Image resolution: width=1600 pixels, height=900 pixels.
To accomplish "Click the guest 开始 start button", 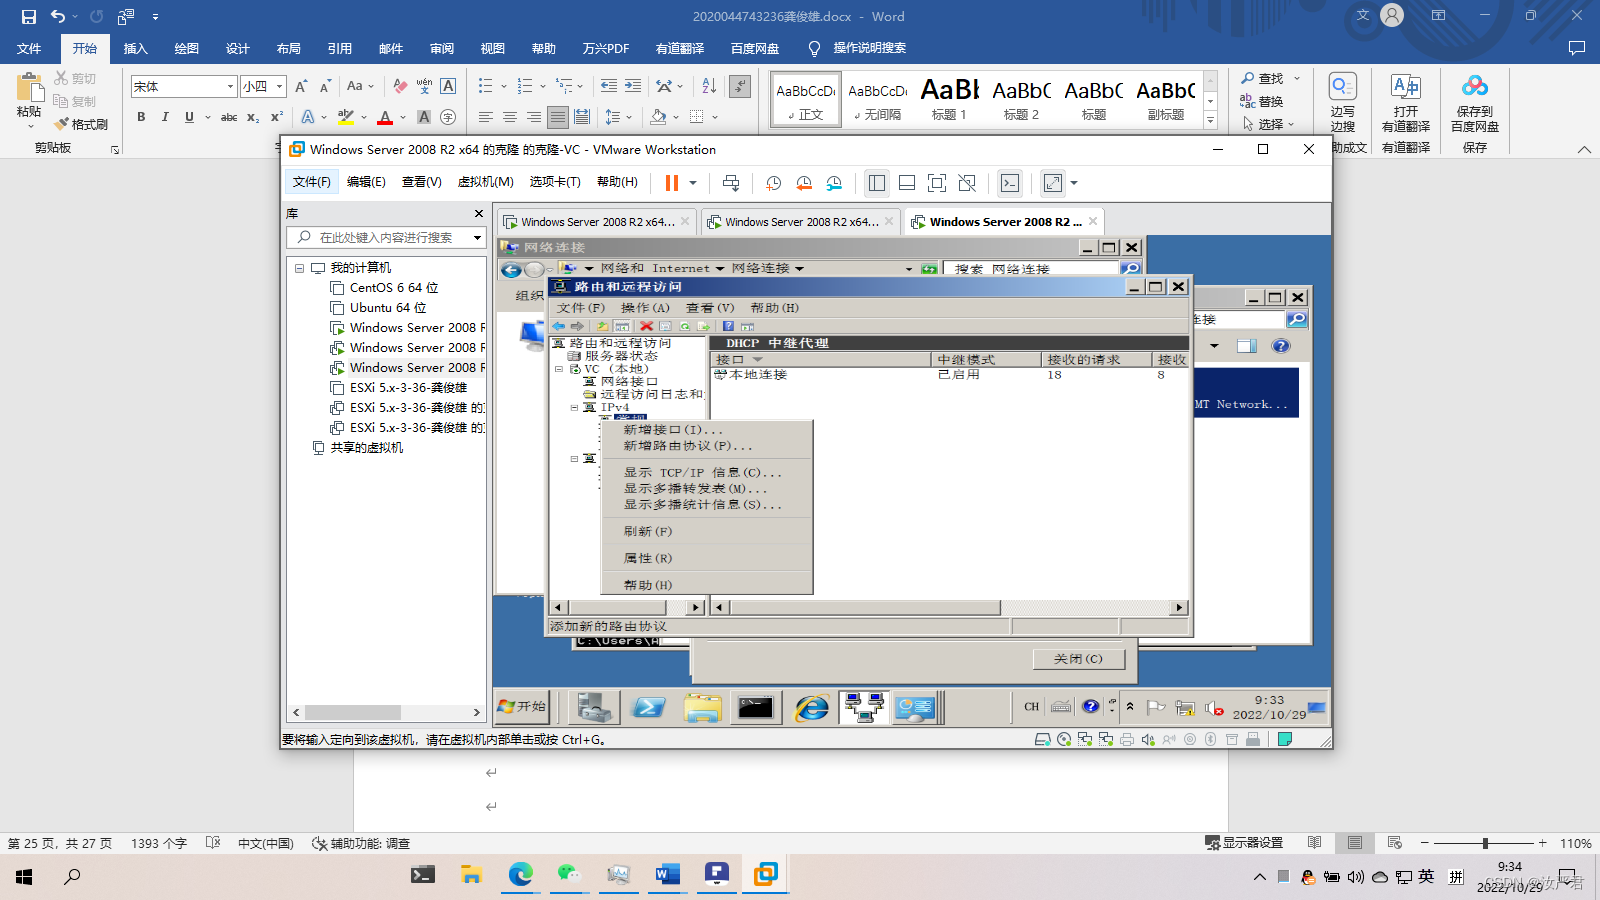I will [523, 706].
